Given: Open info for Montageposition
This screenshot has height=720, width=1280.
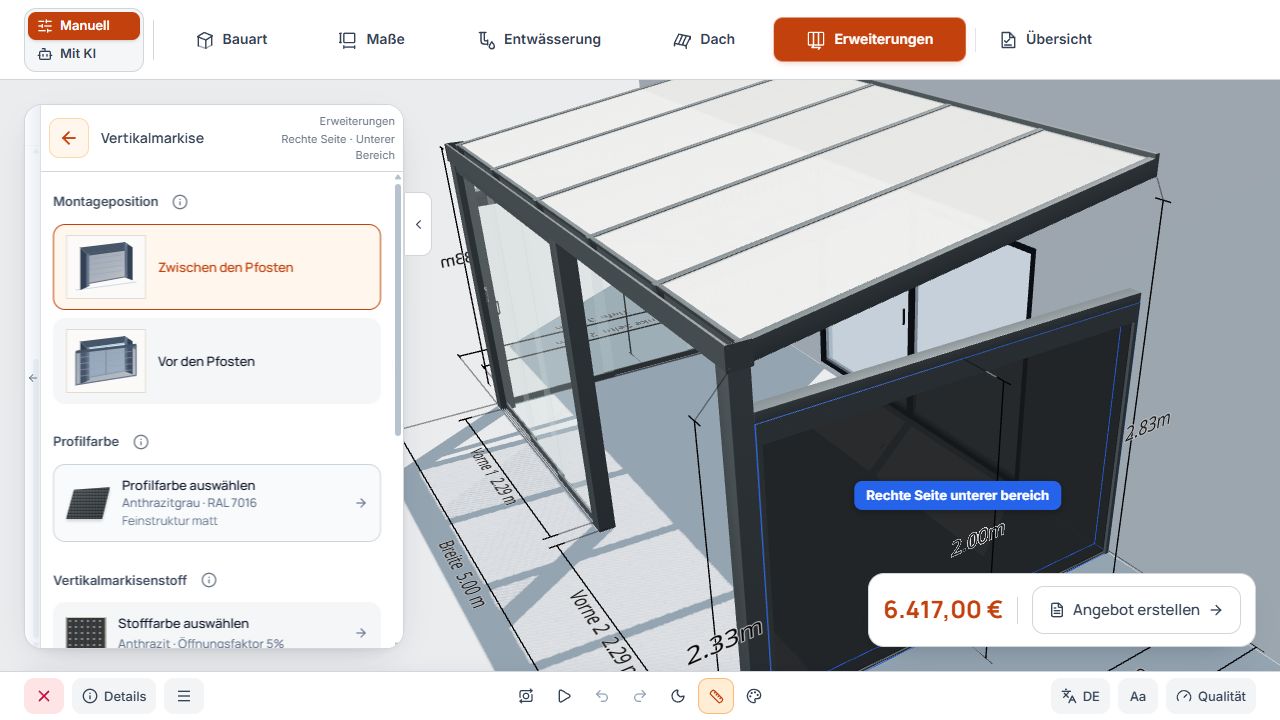Looking at the screenshot, I should (x=180, y=202).
